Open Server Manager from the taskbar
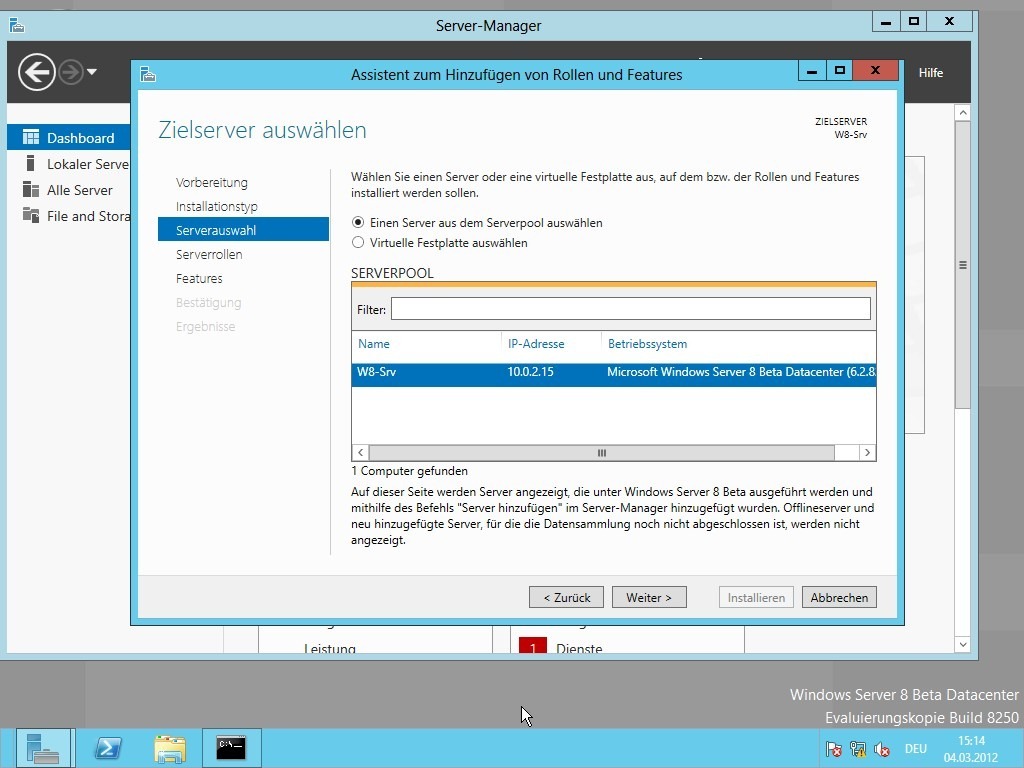1024x768 pixels. [42, 748]
